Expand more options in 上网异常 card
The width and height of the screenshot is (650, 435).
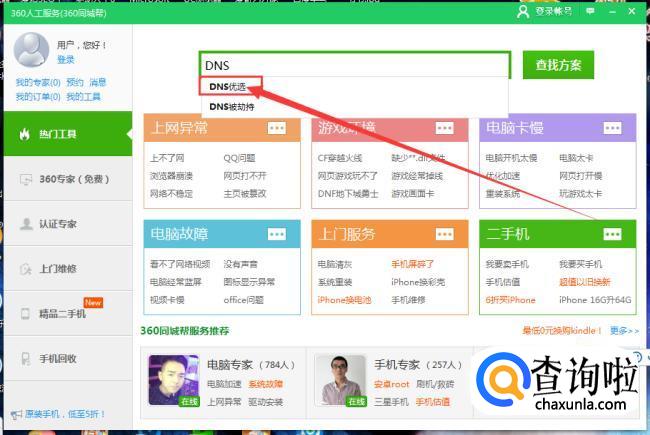click(x=277, y=128)
